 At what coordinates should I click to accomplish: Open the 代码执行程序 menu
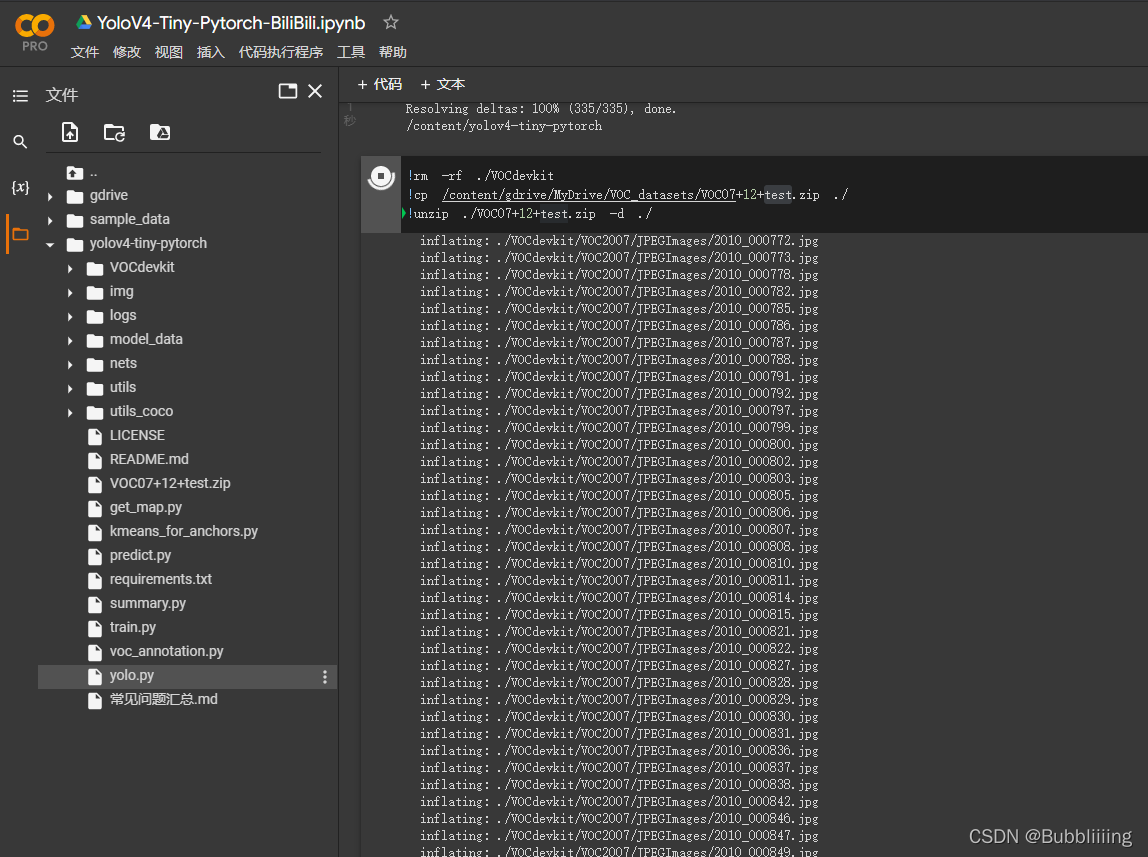point(280,52)
